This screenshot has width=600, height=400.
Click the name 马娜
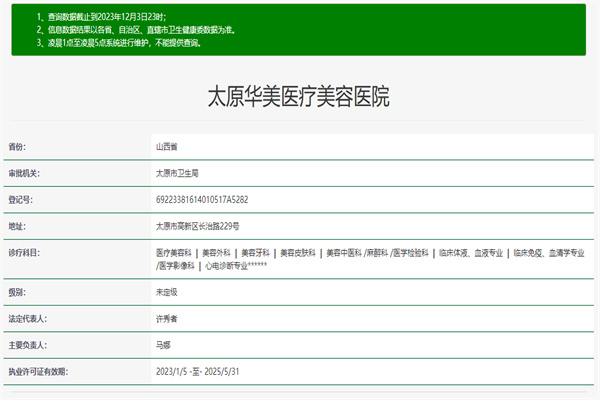163,345
